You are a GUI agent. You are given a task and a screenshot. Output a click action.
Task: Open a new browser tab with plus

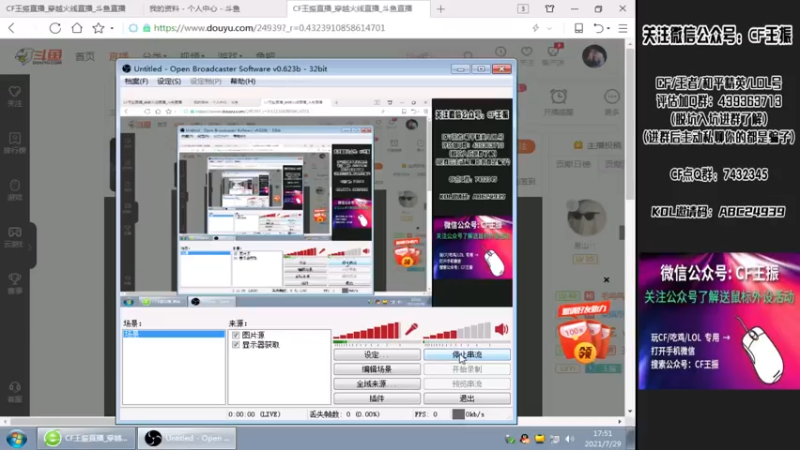(x=441, y=9)
